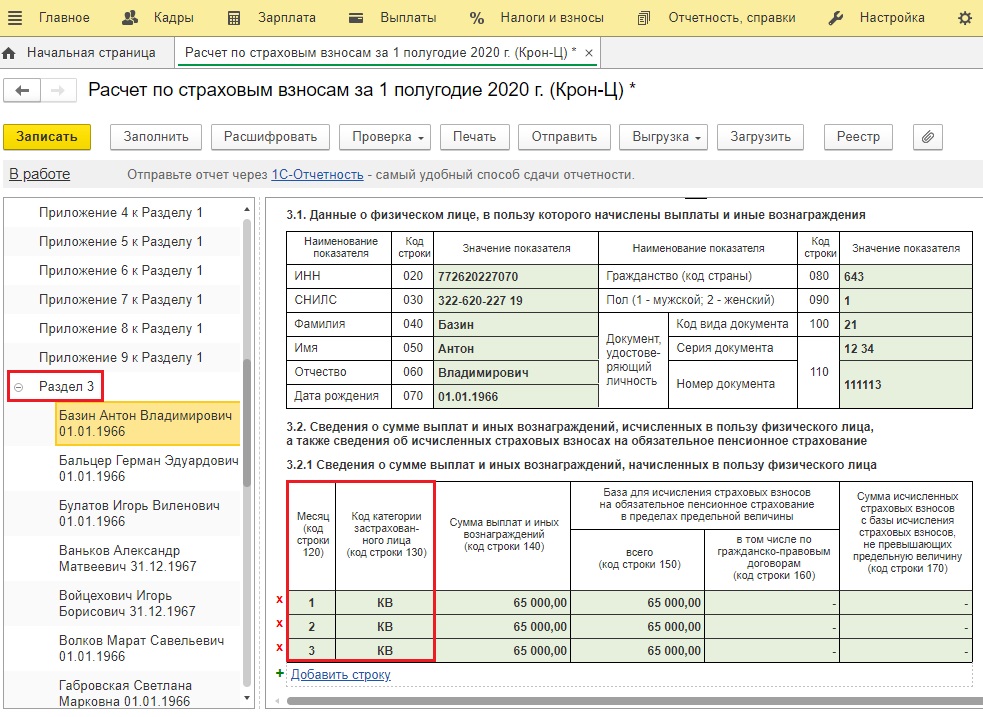Click the line 140 sum in month 2 row

tap(503, 627)
